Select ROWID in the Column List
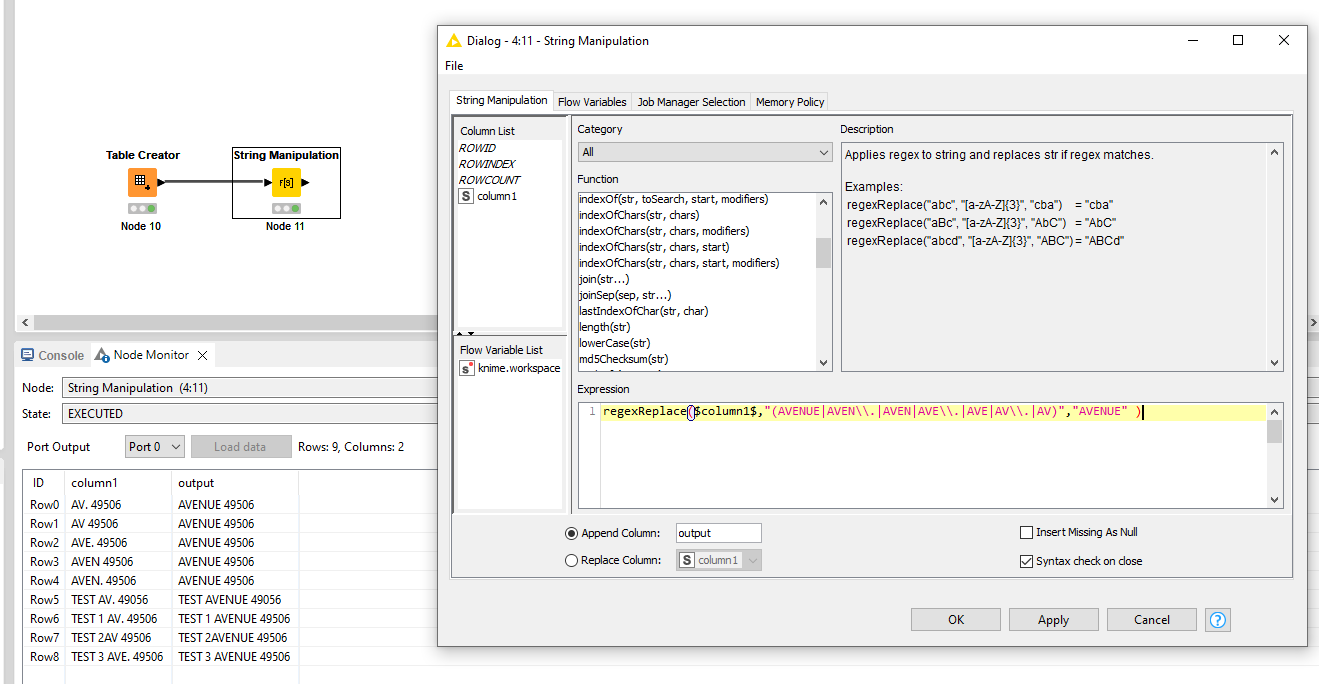Viewport: 1319px width, 684px height. (477, 148)
